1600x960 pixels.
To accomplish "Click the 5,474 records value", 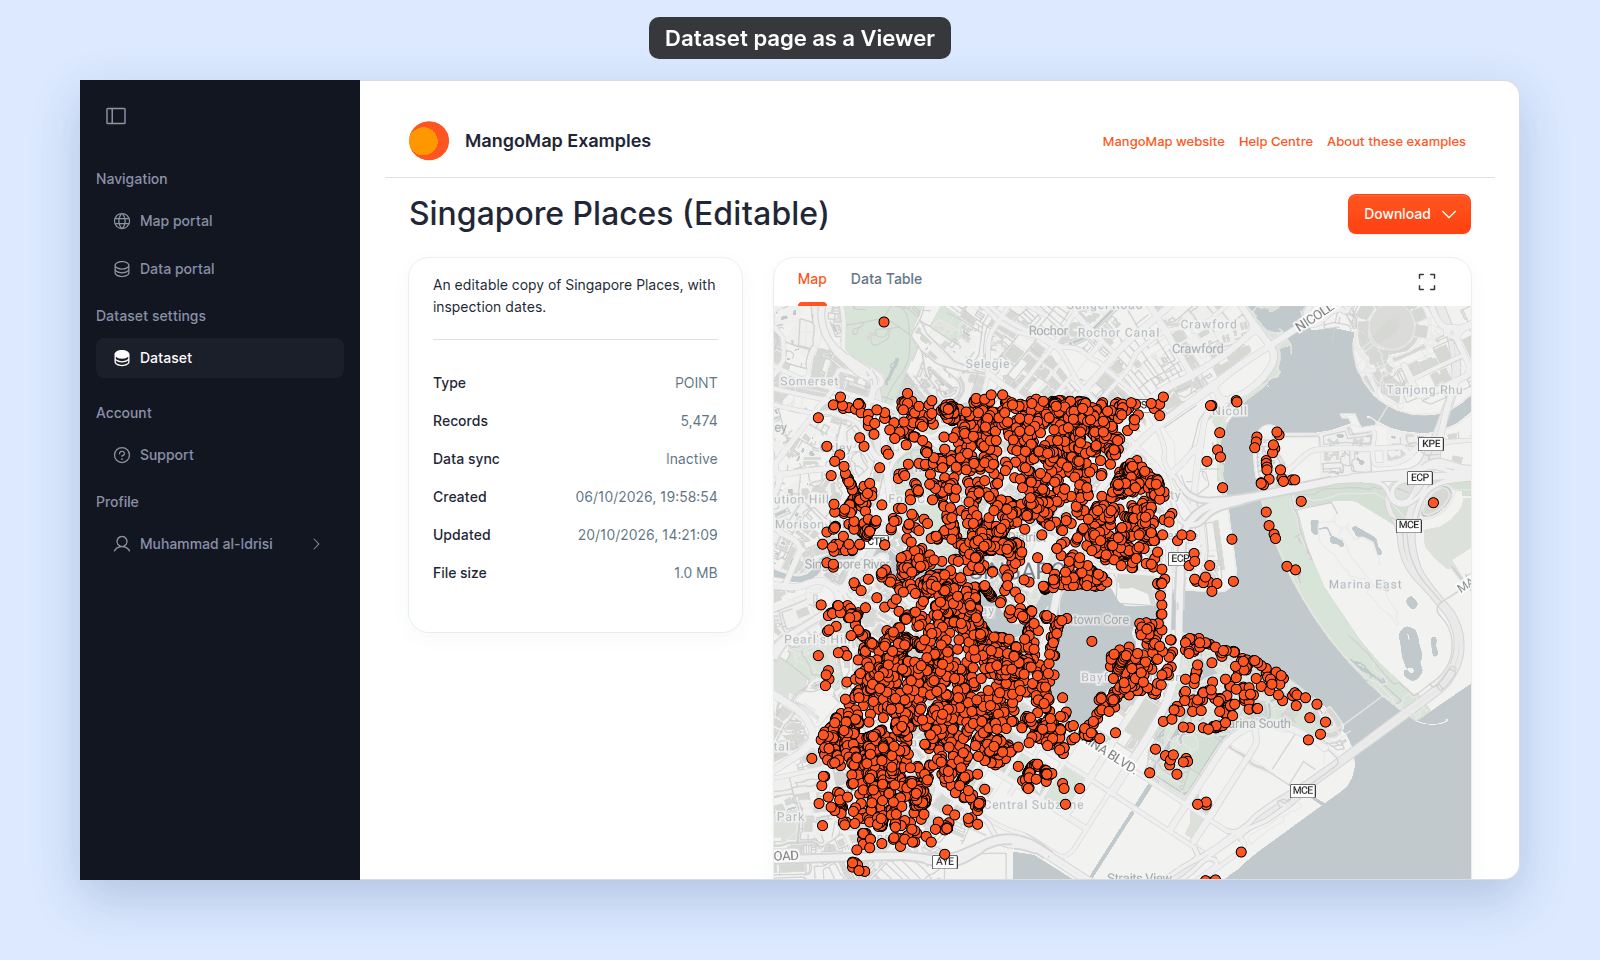I will (699, 421).
